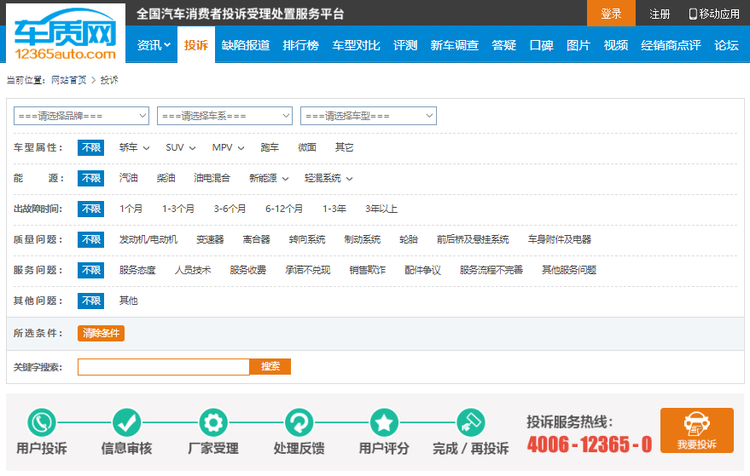Viewport: 750px width, 476px height.
Task: Click the 信息审核 checkmark icon
Action: coord(126,421)
